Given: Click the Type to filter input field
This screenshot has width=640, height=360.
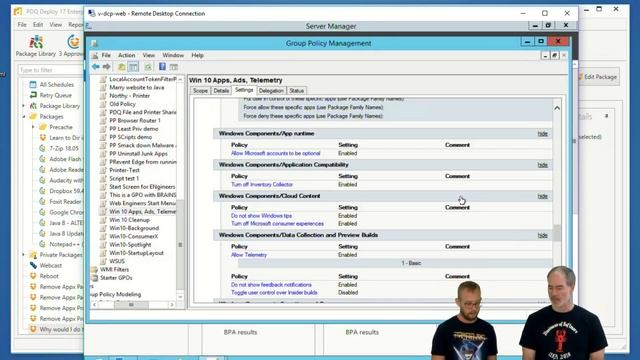Looking at the screenshot, I should [x=51, y=70].
